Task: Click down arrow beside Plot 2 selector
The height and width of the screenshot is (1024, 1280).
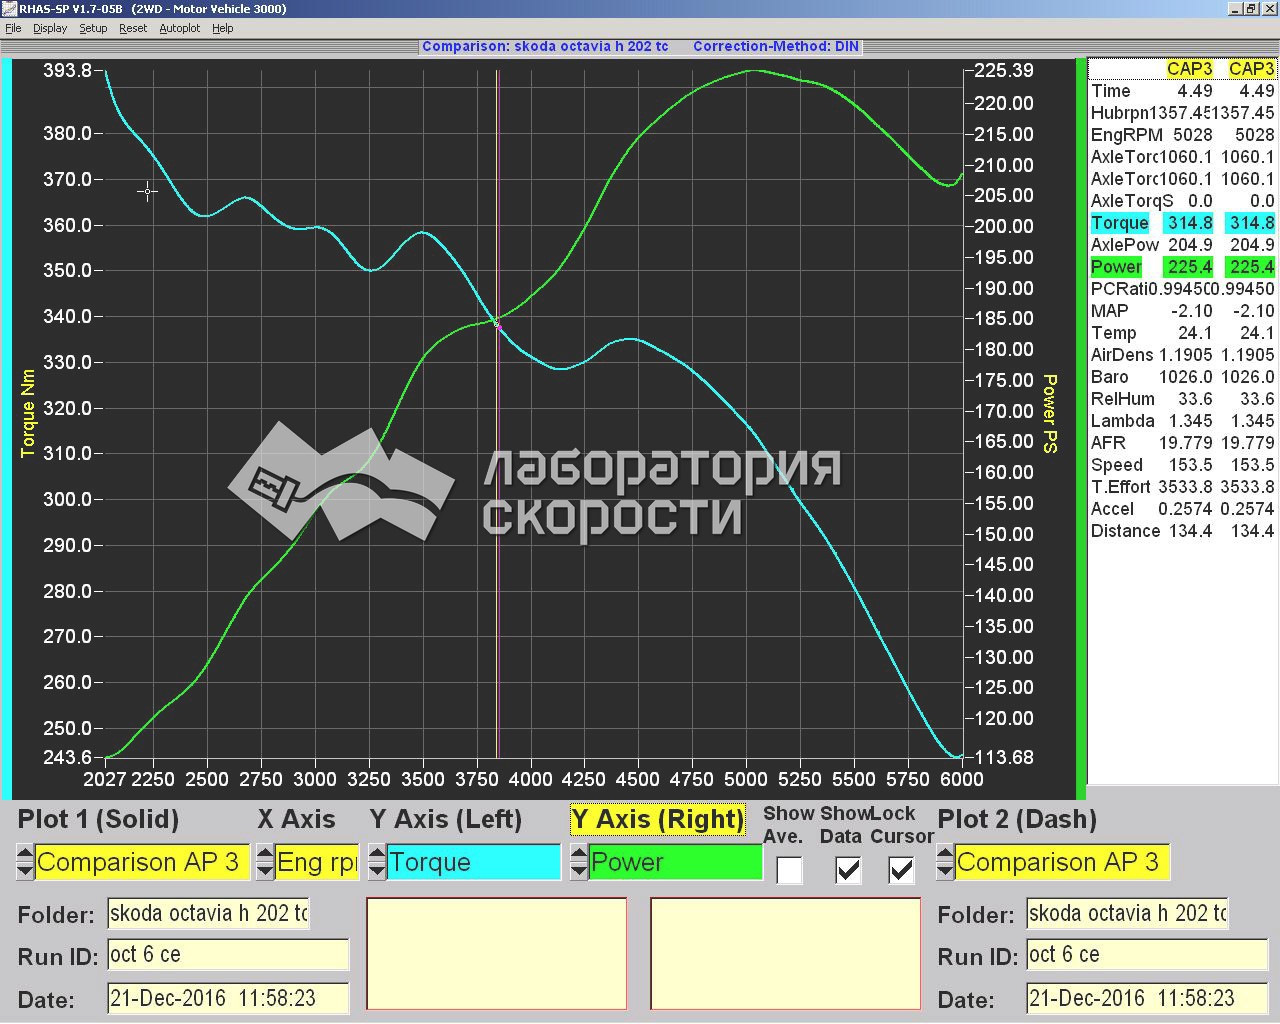Action: [945, 871]
